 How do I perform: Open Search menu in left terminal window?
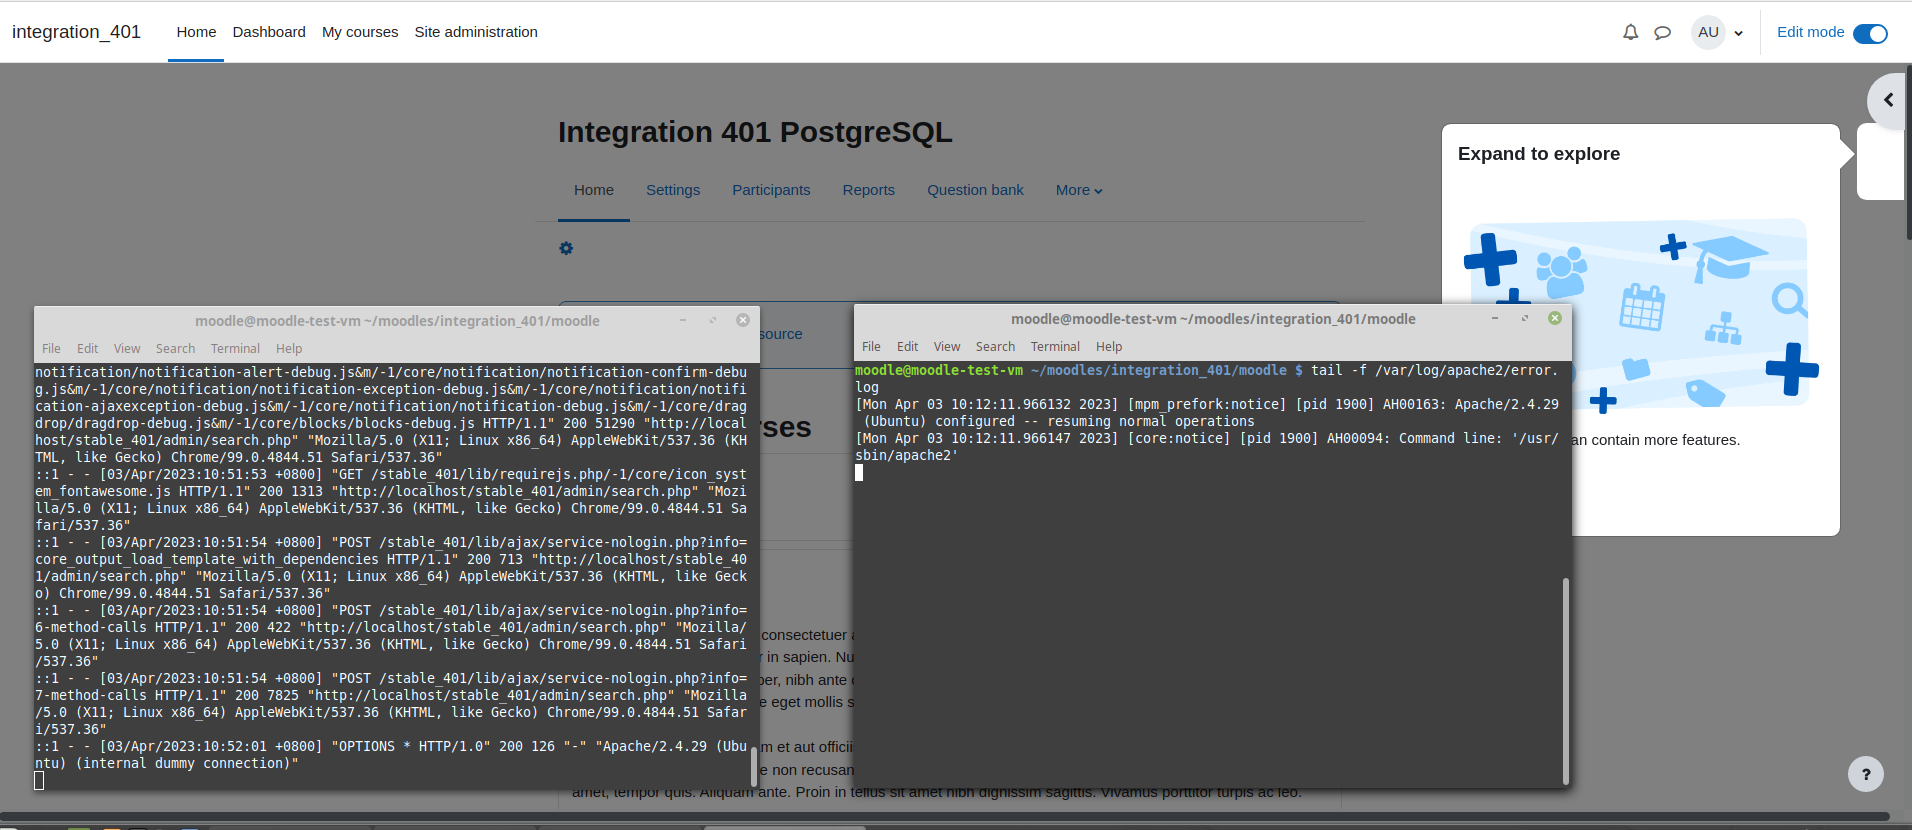click(175, 349)
